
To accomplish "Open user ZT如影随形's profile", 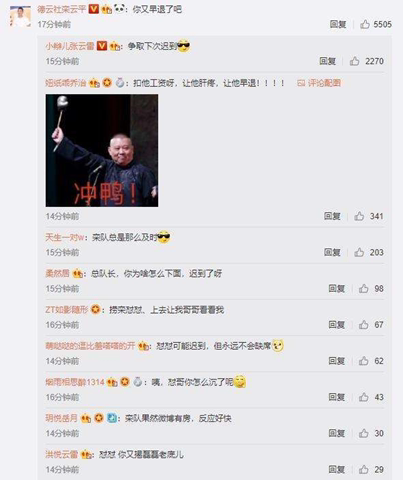I will click(x=67, y=310).
